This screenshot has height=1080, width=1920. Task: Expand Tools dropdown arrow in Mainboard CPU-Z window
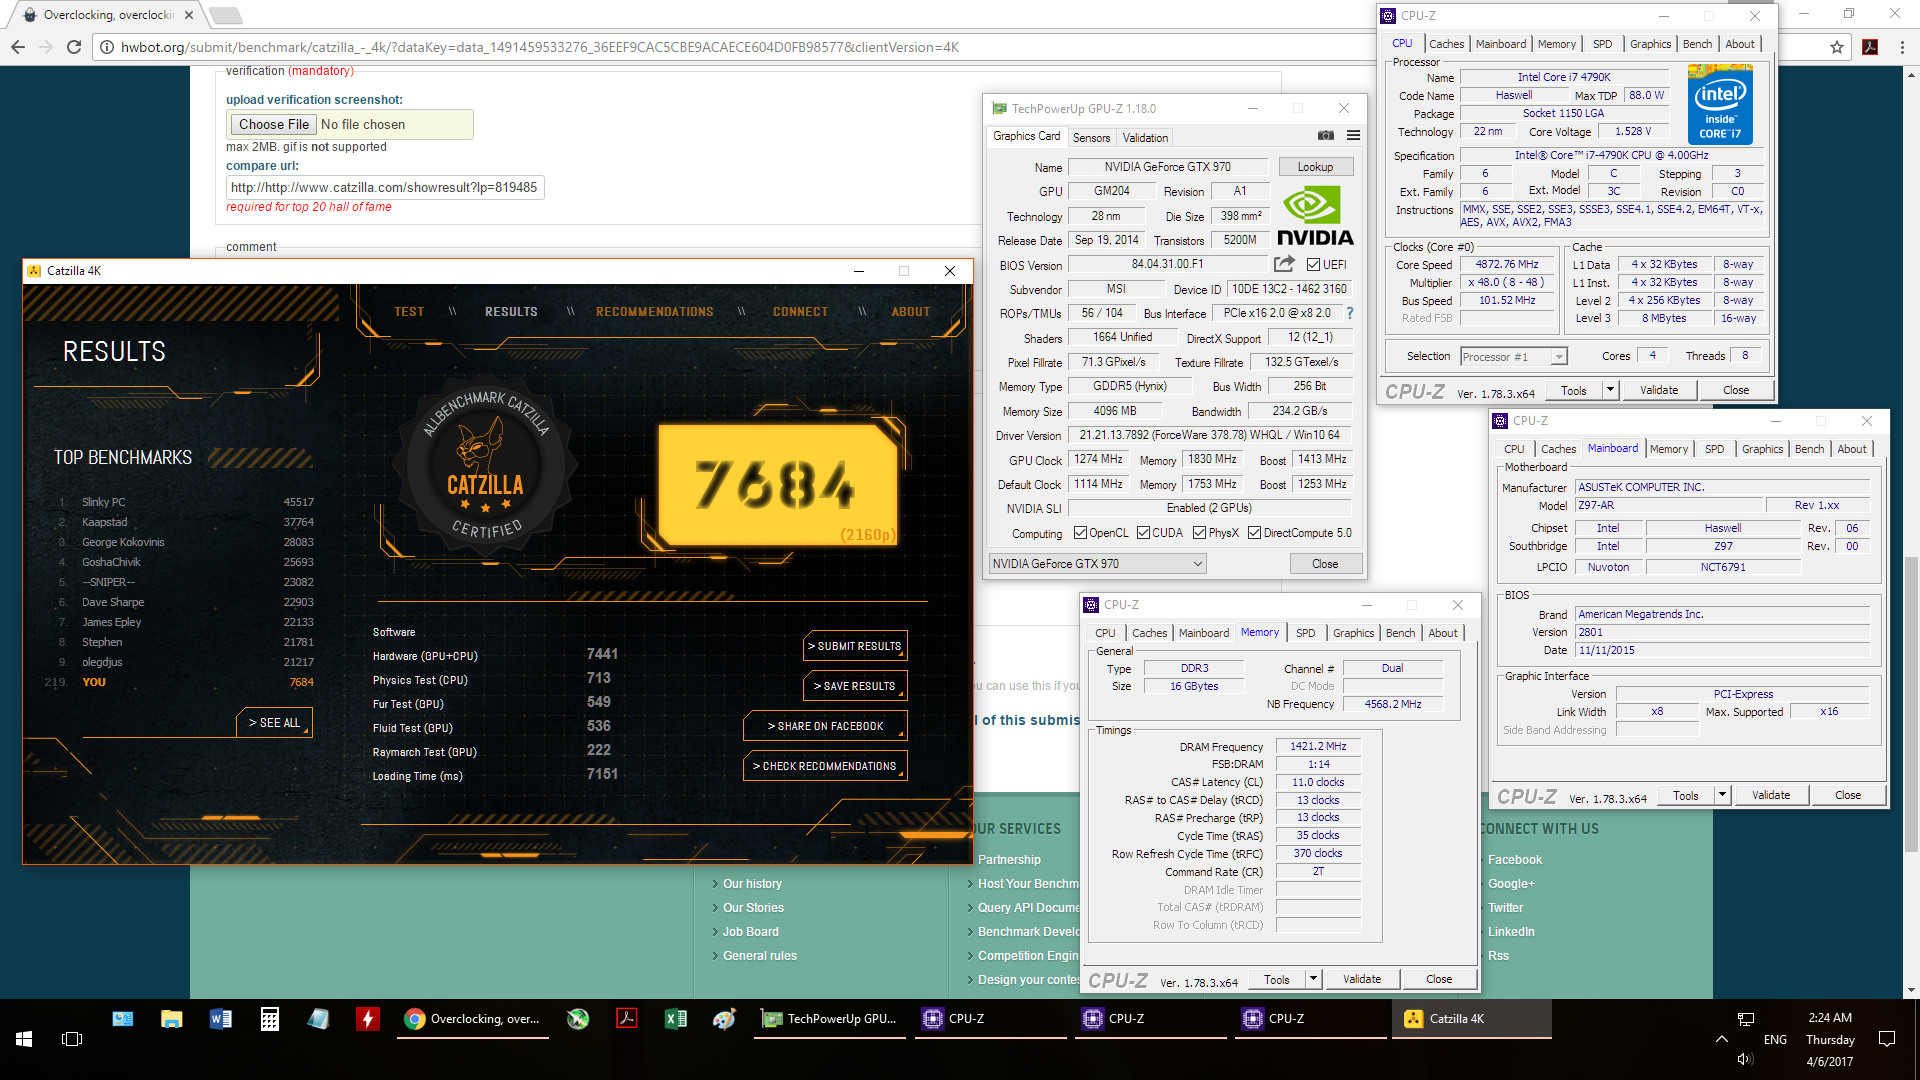(x=1722, y=795)
